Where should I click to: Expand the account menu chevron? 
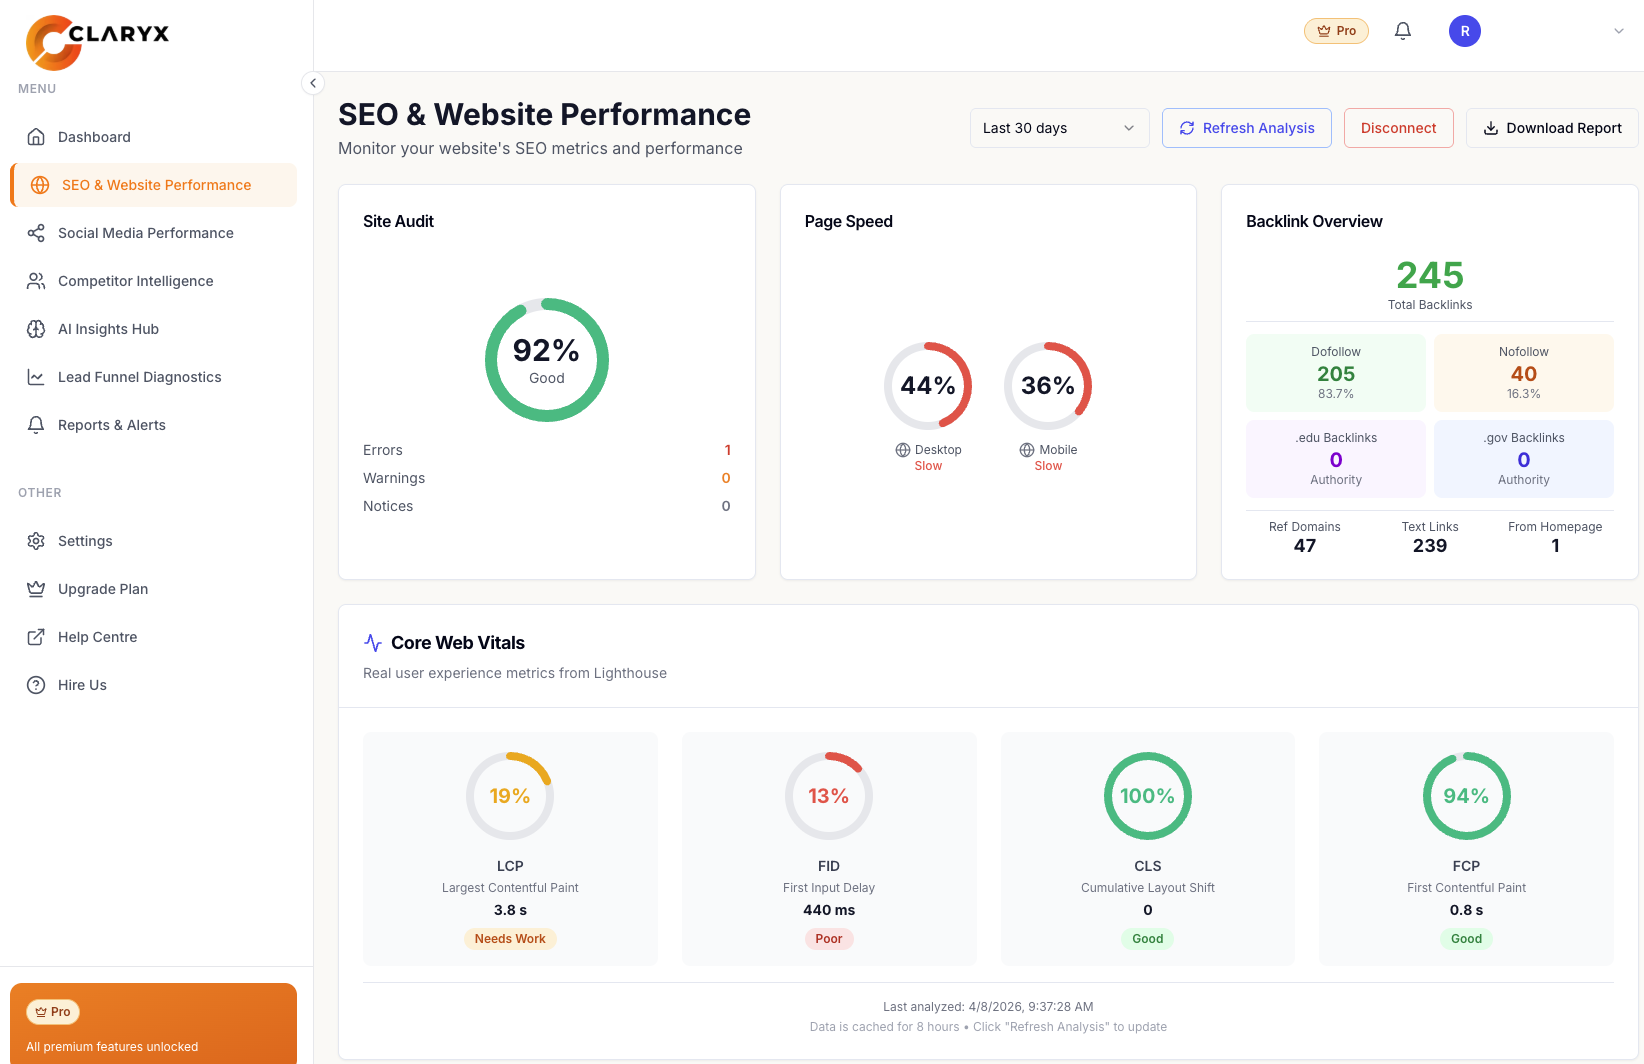(x=1618, y=31)
